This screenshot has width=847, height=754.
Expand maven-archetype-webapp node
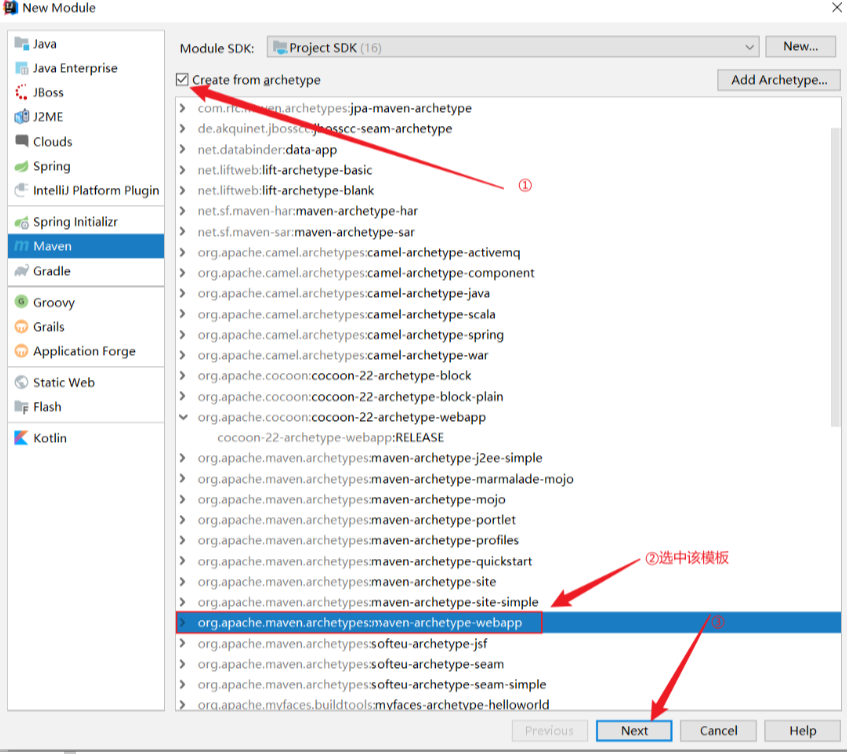(183, 623)
